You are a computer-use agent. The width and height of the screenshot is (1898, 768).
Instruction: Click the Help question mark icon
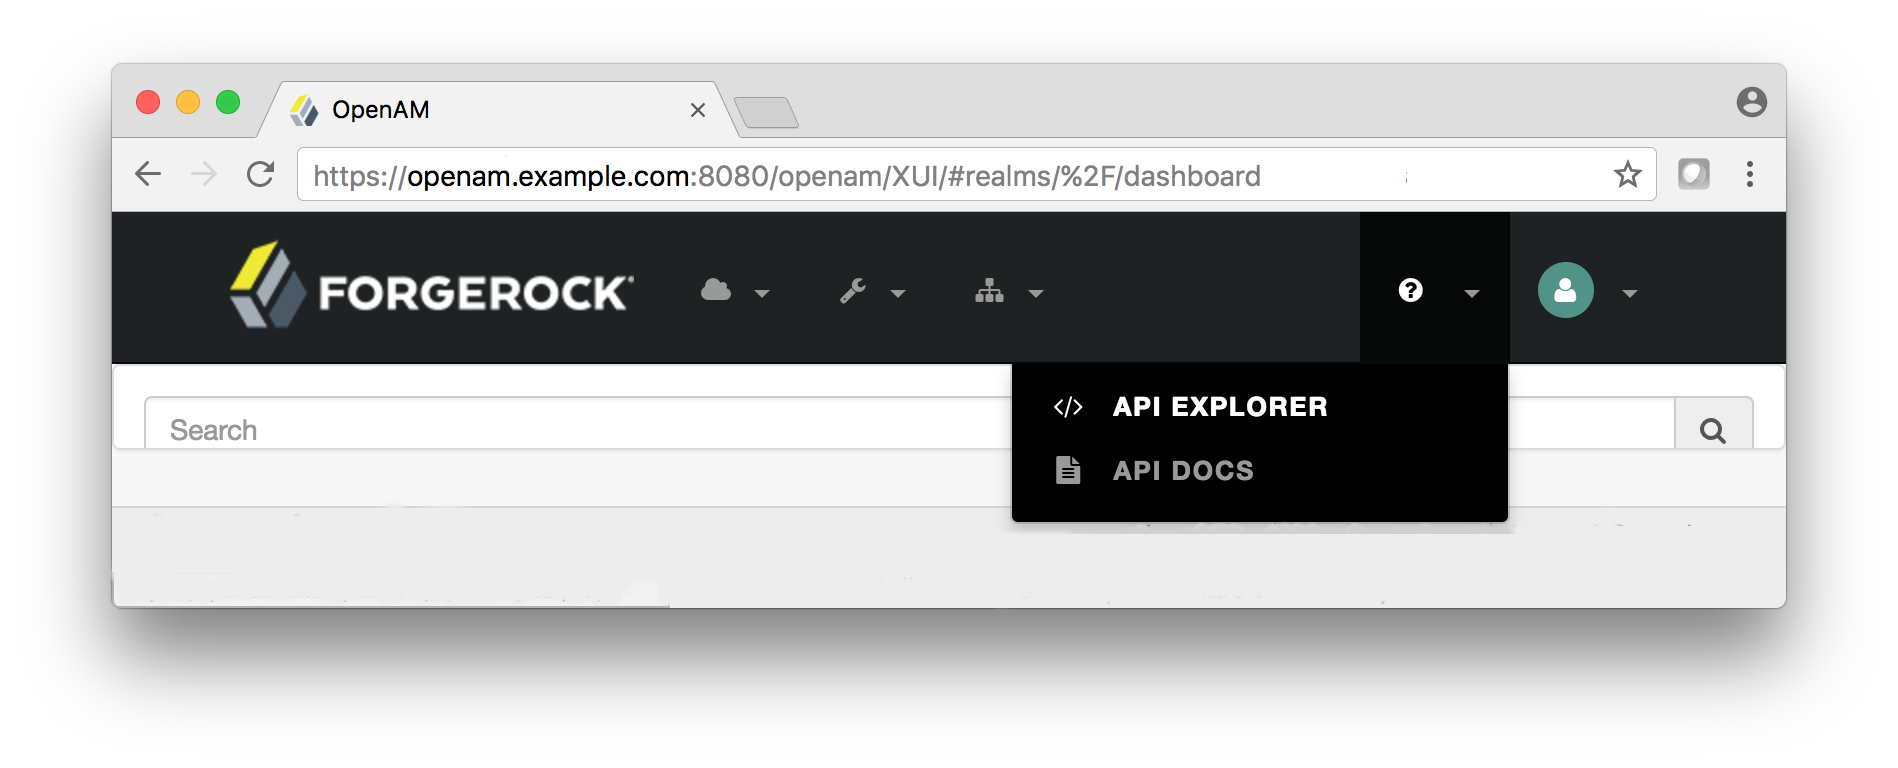point(1410,290)
